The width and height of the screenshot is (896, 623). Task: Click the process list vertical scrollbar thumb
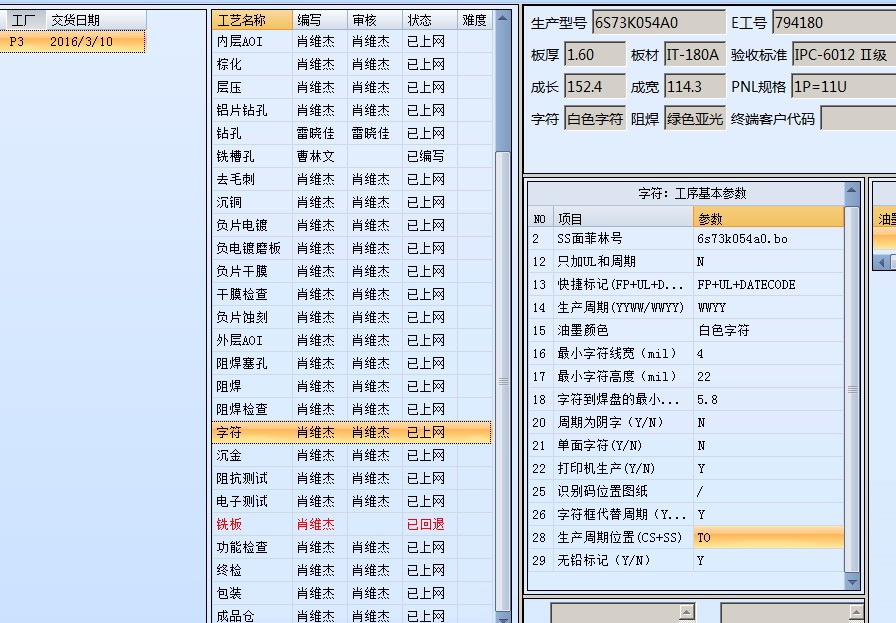click(503, 381)
